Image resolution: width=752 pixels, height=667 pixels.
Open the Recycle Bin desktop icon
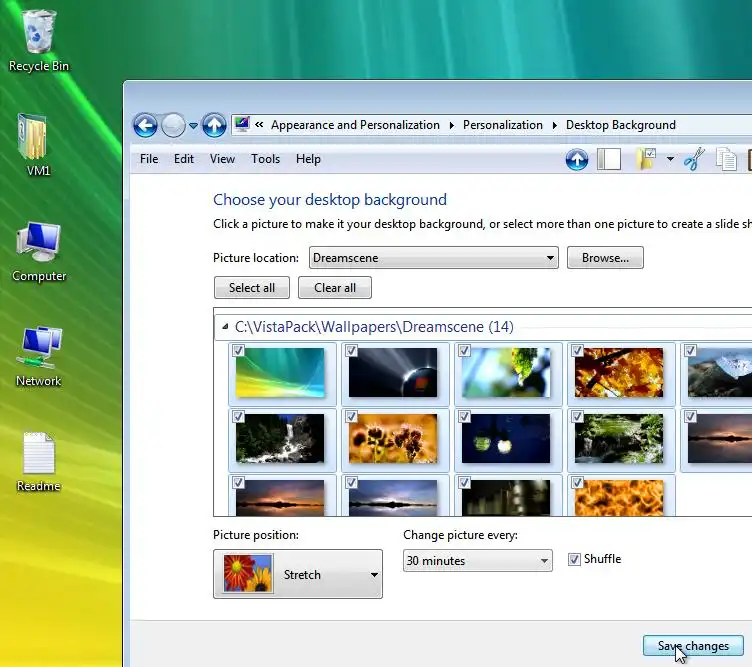(38, 41)
